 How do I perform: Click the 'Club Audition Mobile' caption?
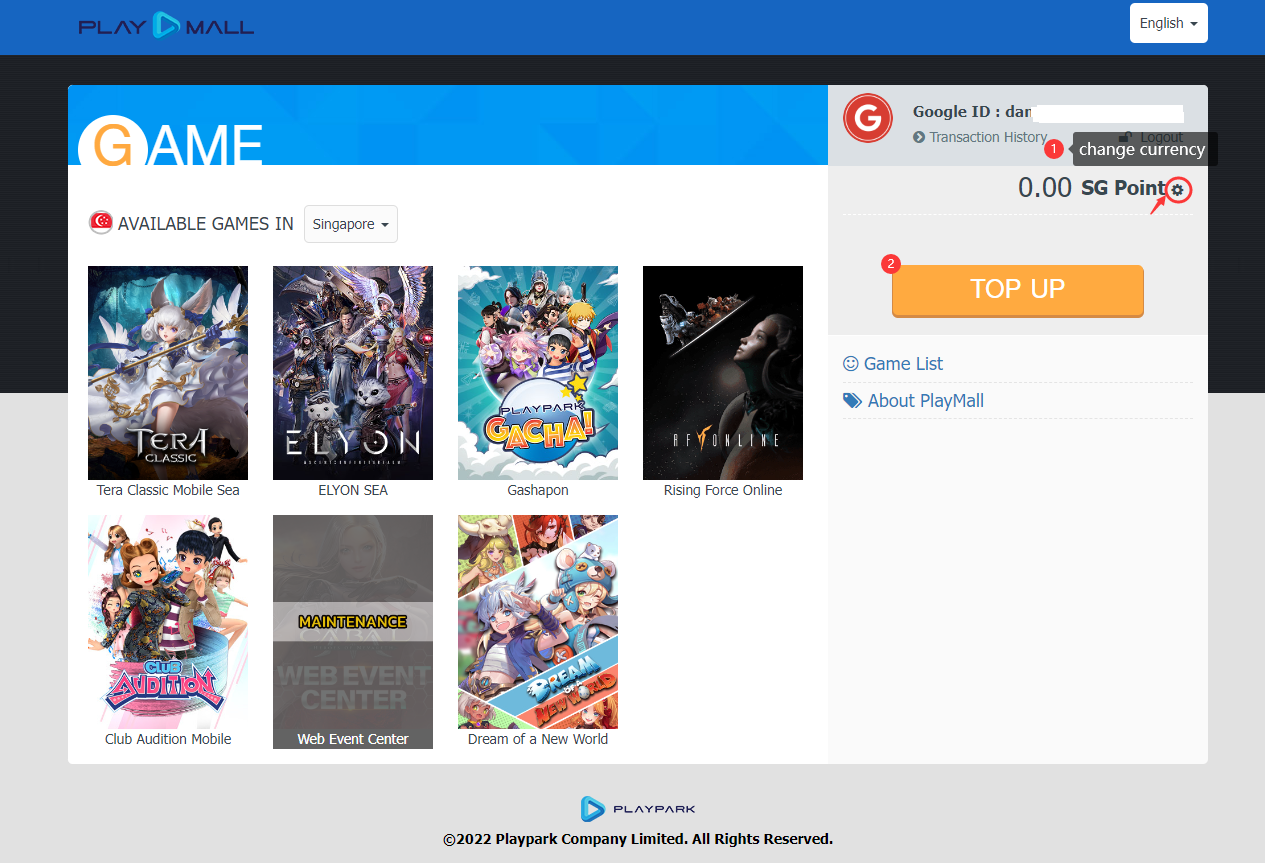168,739
